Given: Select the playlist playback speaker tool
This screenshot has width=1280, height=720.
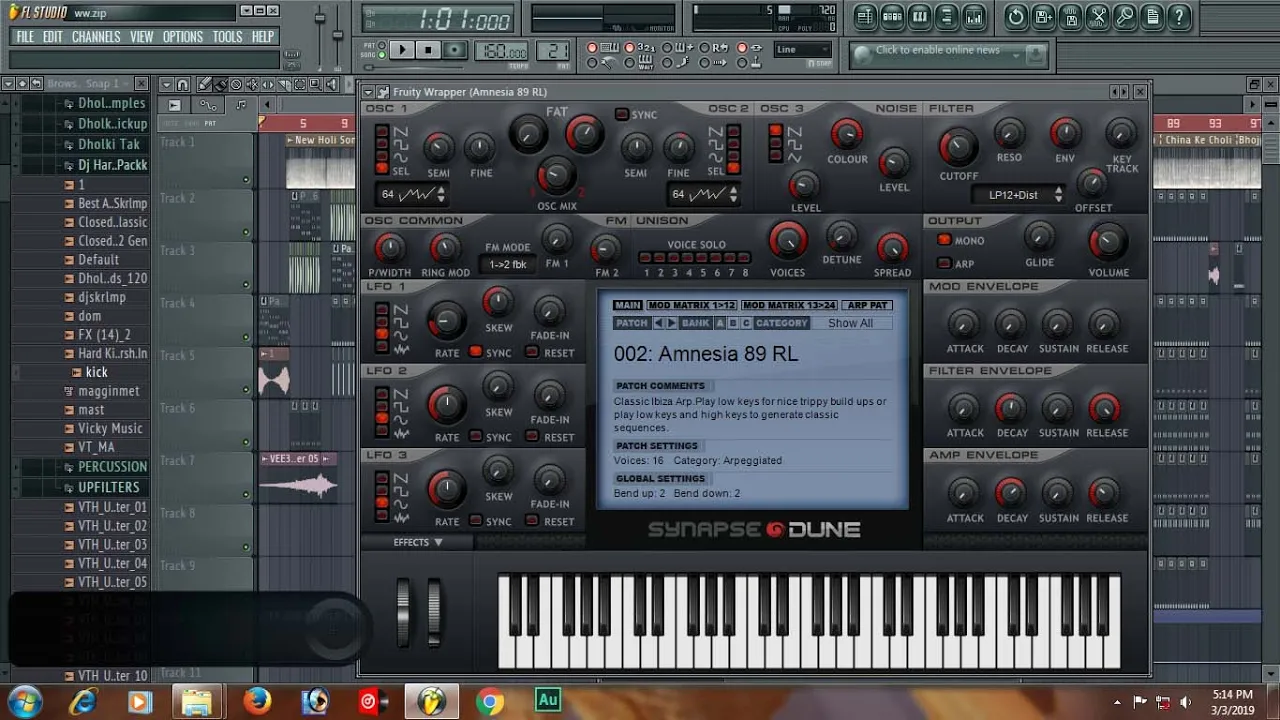Looking at the screenshot, I should coord(330,84).
